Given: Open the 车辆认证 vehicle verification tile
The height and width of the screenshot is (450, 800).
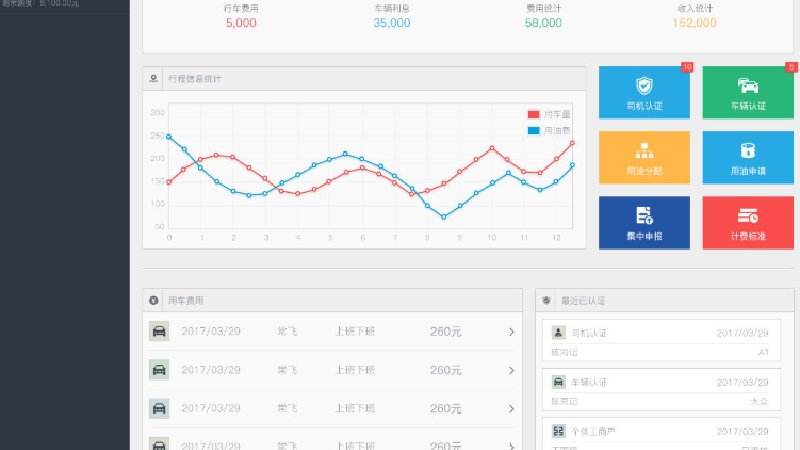Looking at the screenshot, I should pos(748,92).
